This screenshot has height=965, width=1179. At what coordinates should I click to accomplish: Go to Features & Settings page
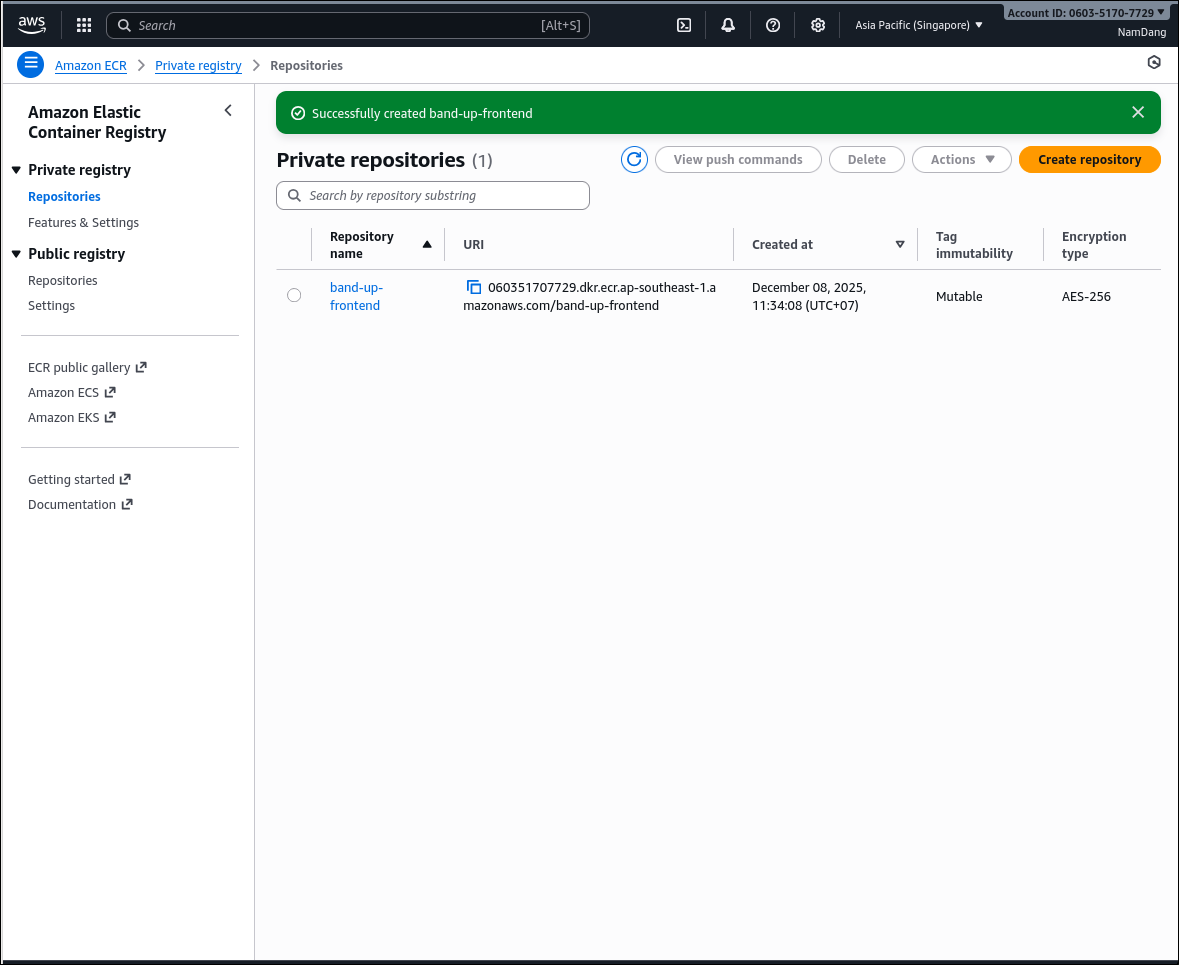(x=83, y=222)
